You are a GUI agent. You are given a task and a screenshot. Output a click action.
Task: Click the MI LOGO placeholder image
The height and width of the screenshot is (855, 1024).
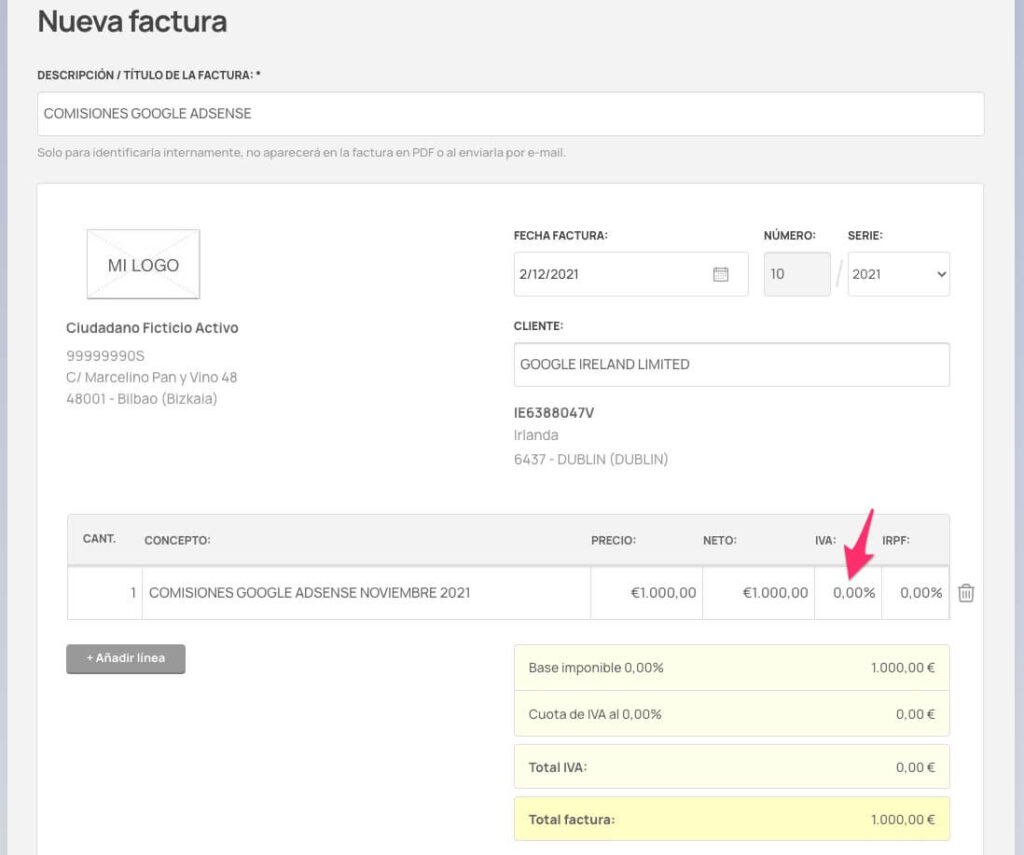[x=143, y=265]
